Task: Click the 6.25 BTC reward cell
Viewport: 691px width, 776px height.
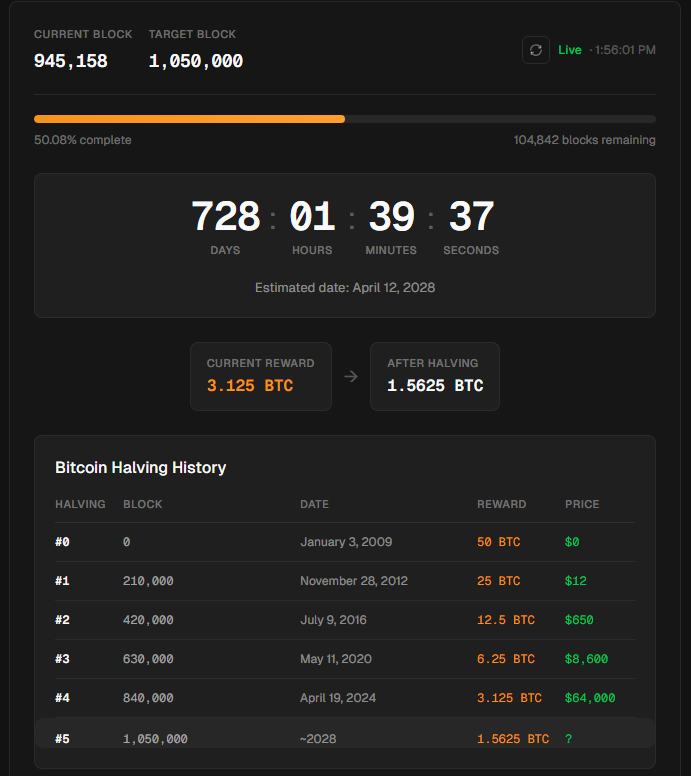Action: (x=506, y=659)
